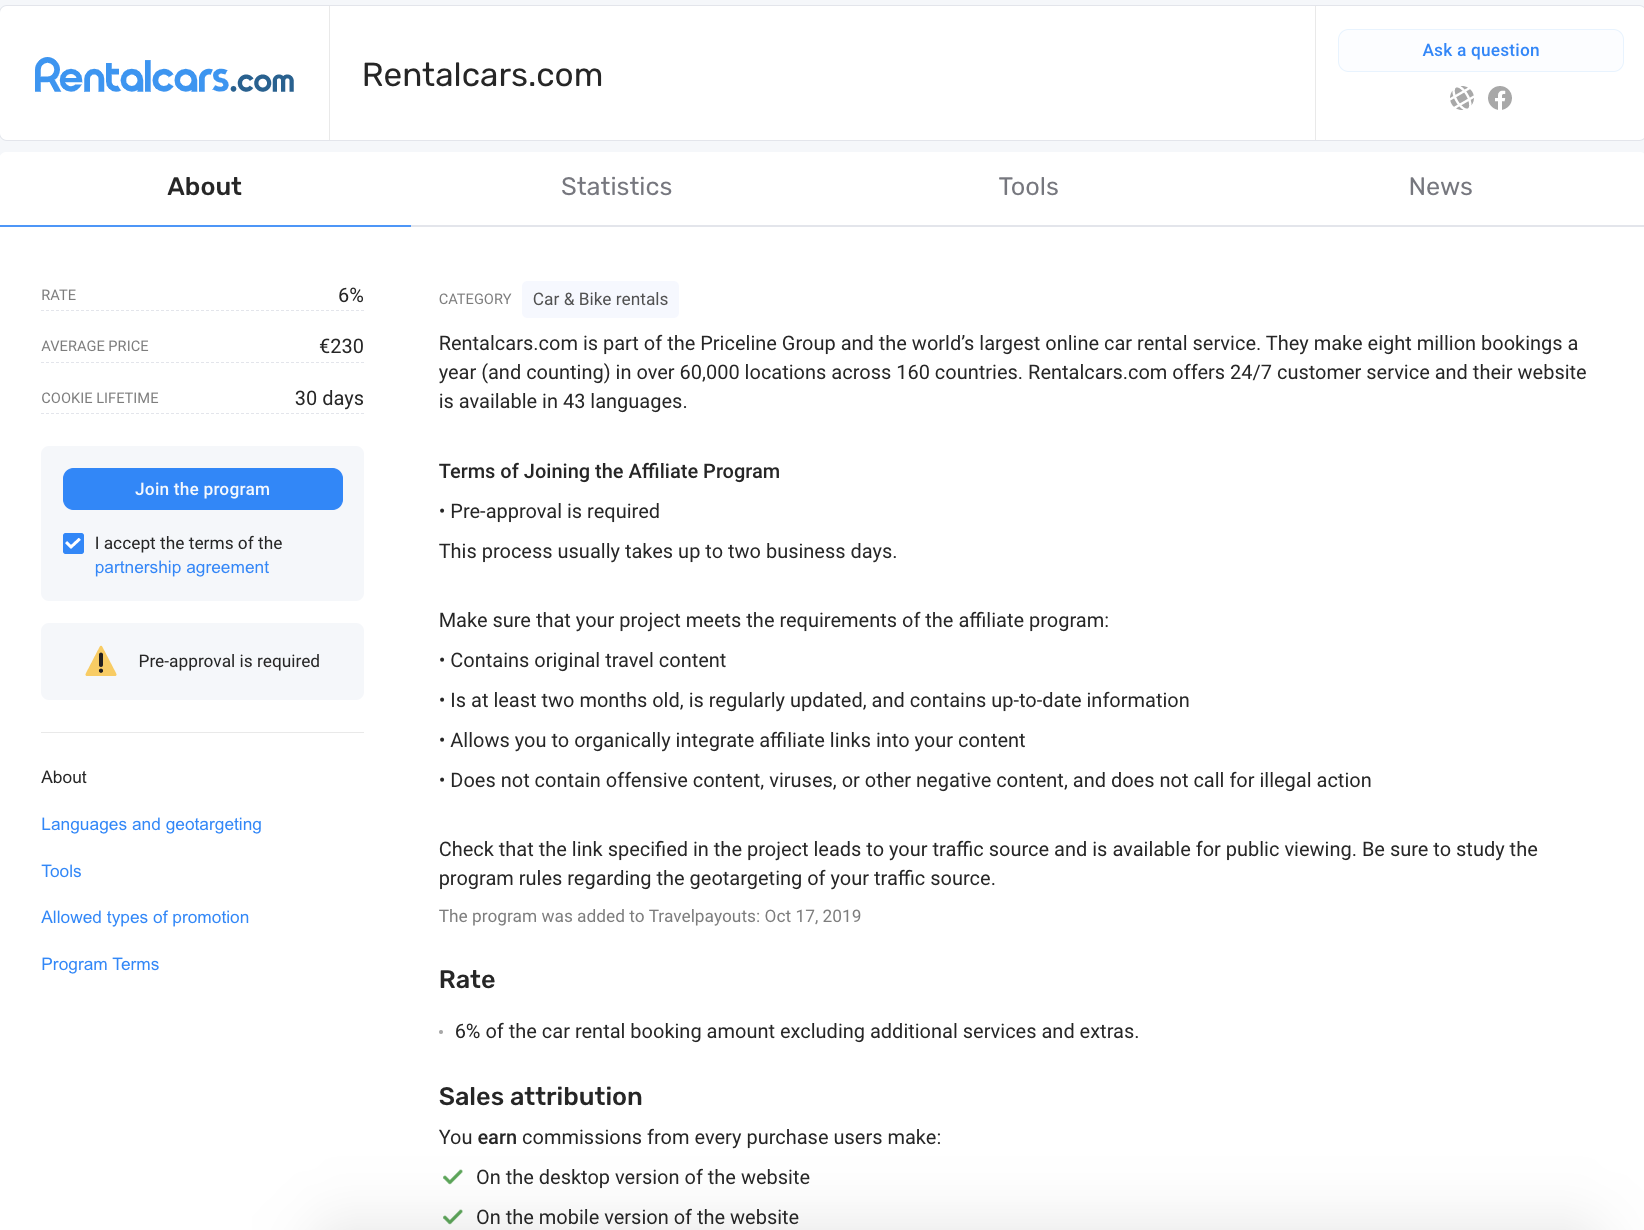
Task: Click the AVERAGE PRICE label
Action: pyautogui.click(x=95, y=346)
